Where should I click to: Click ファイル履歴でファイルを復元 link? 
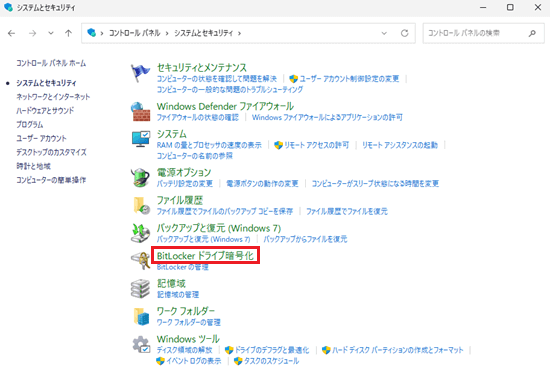point(347,211)
